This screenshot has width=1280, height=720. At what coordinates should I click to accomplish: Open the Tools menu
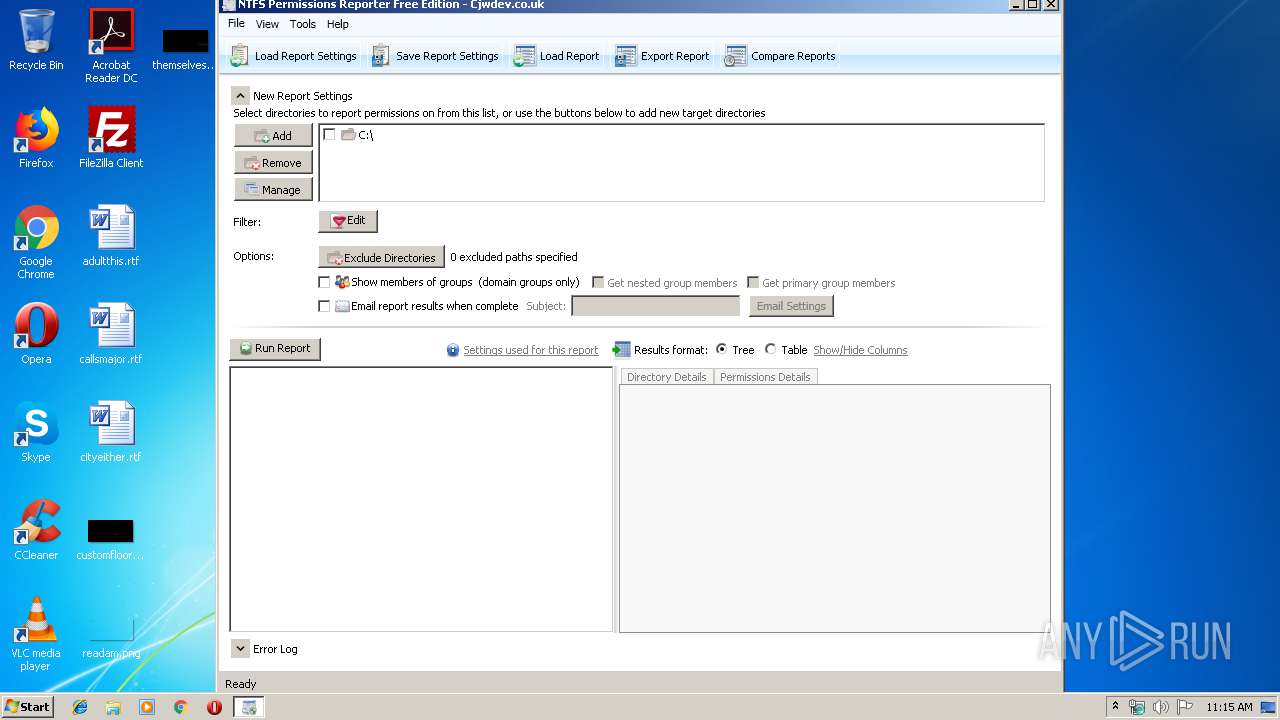coord(302,24)
